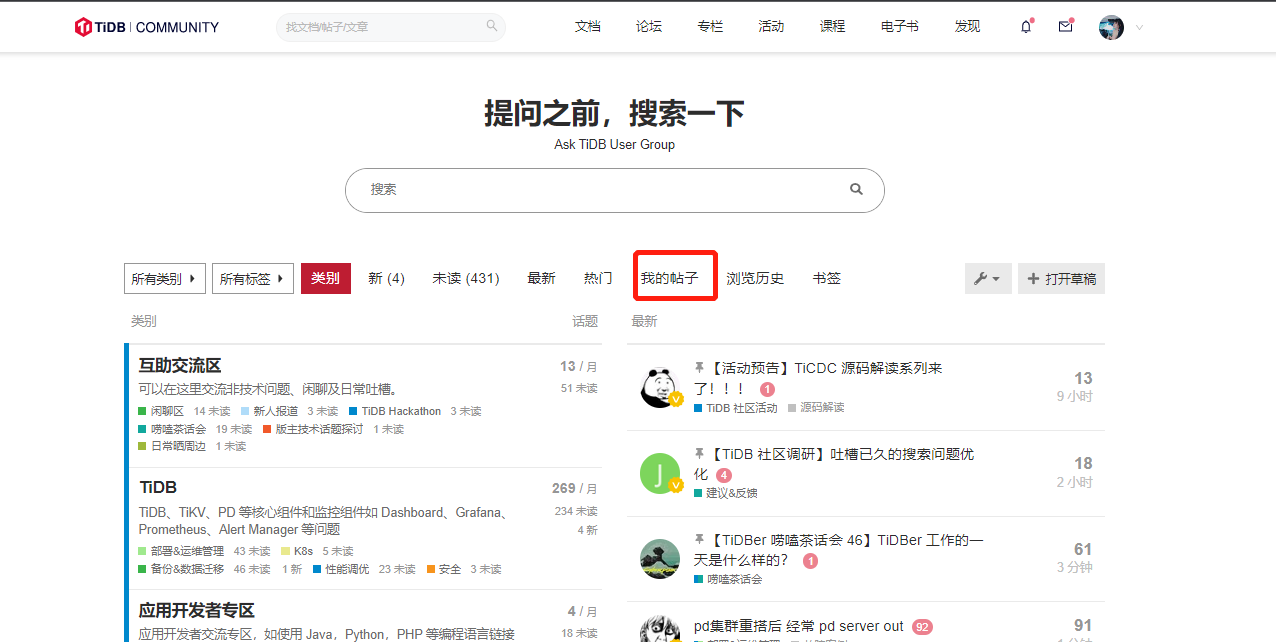1276x642 pixels.
Task: Click reply count 13 on TiCDC topic
Action: pyautogui.click(x=1083, y=378)
